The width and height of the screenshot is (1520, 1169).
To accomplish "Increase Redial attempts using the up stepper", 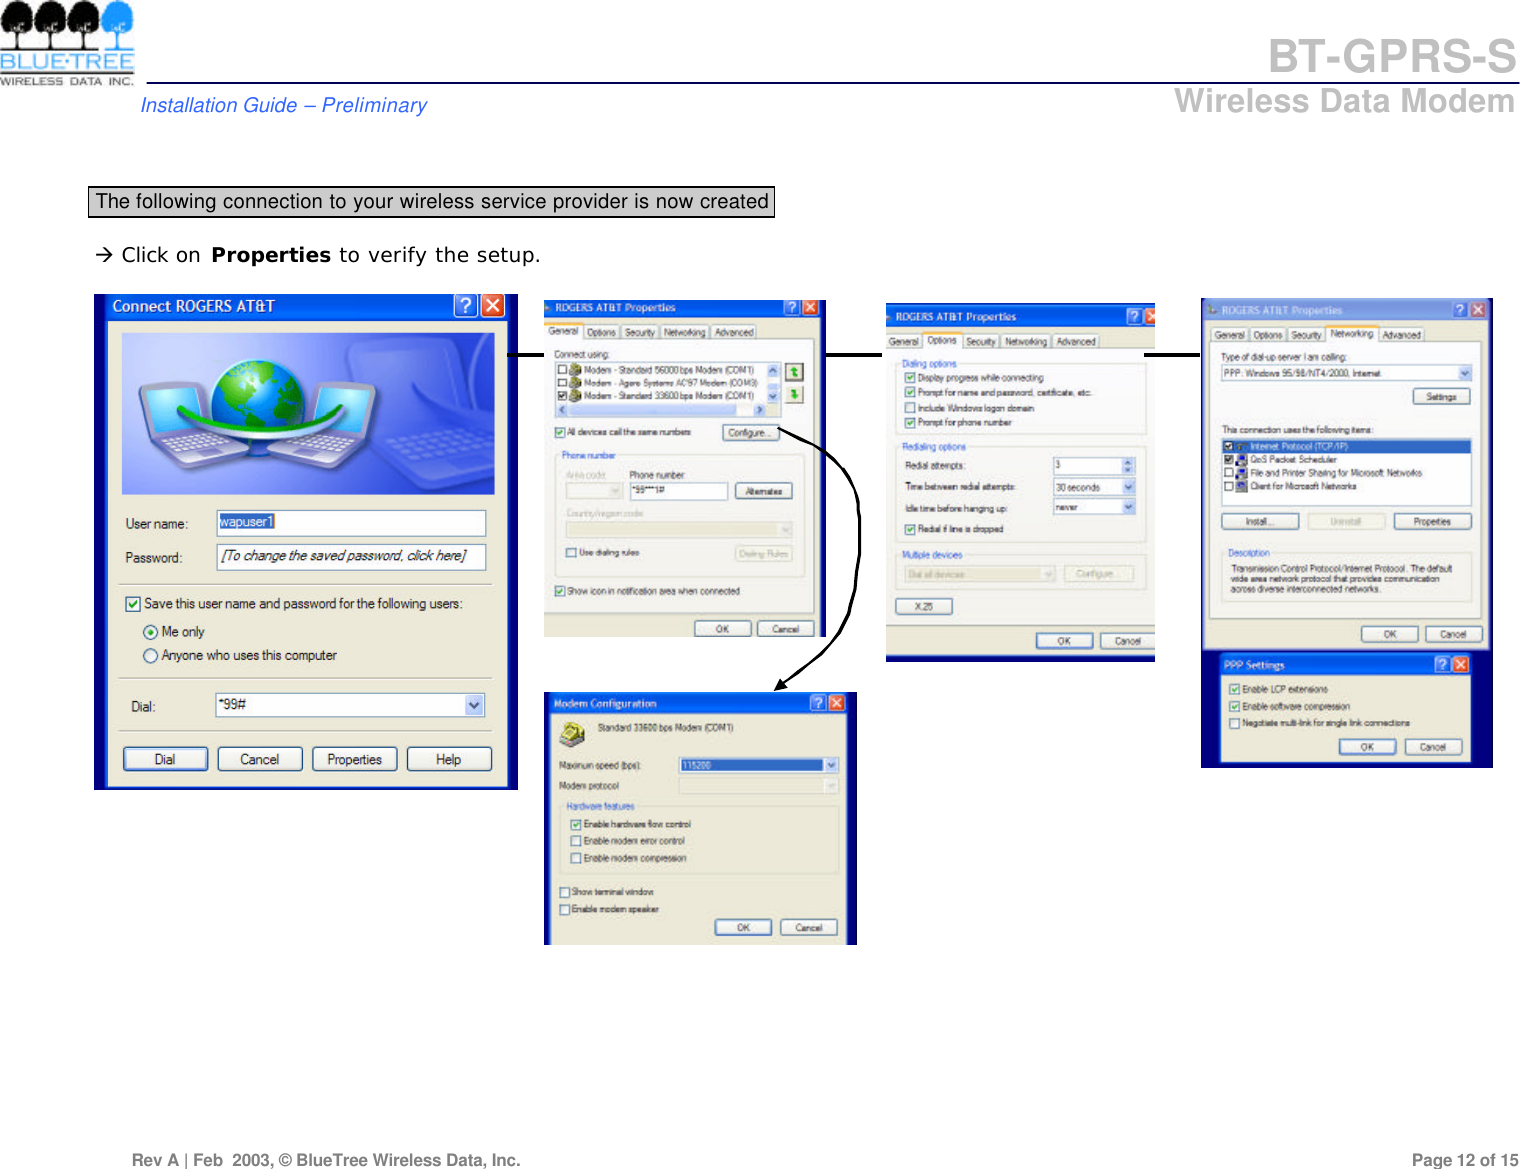I will pyautogui.click(x=1128, y=459).
